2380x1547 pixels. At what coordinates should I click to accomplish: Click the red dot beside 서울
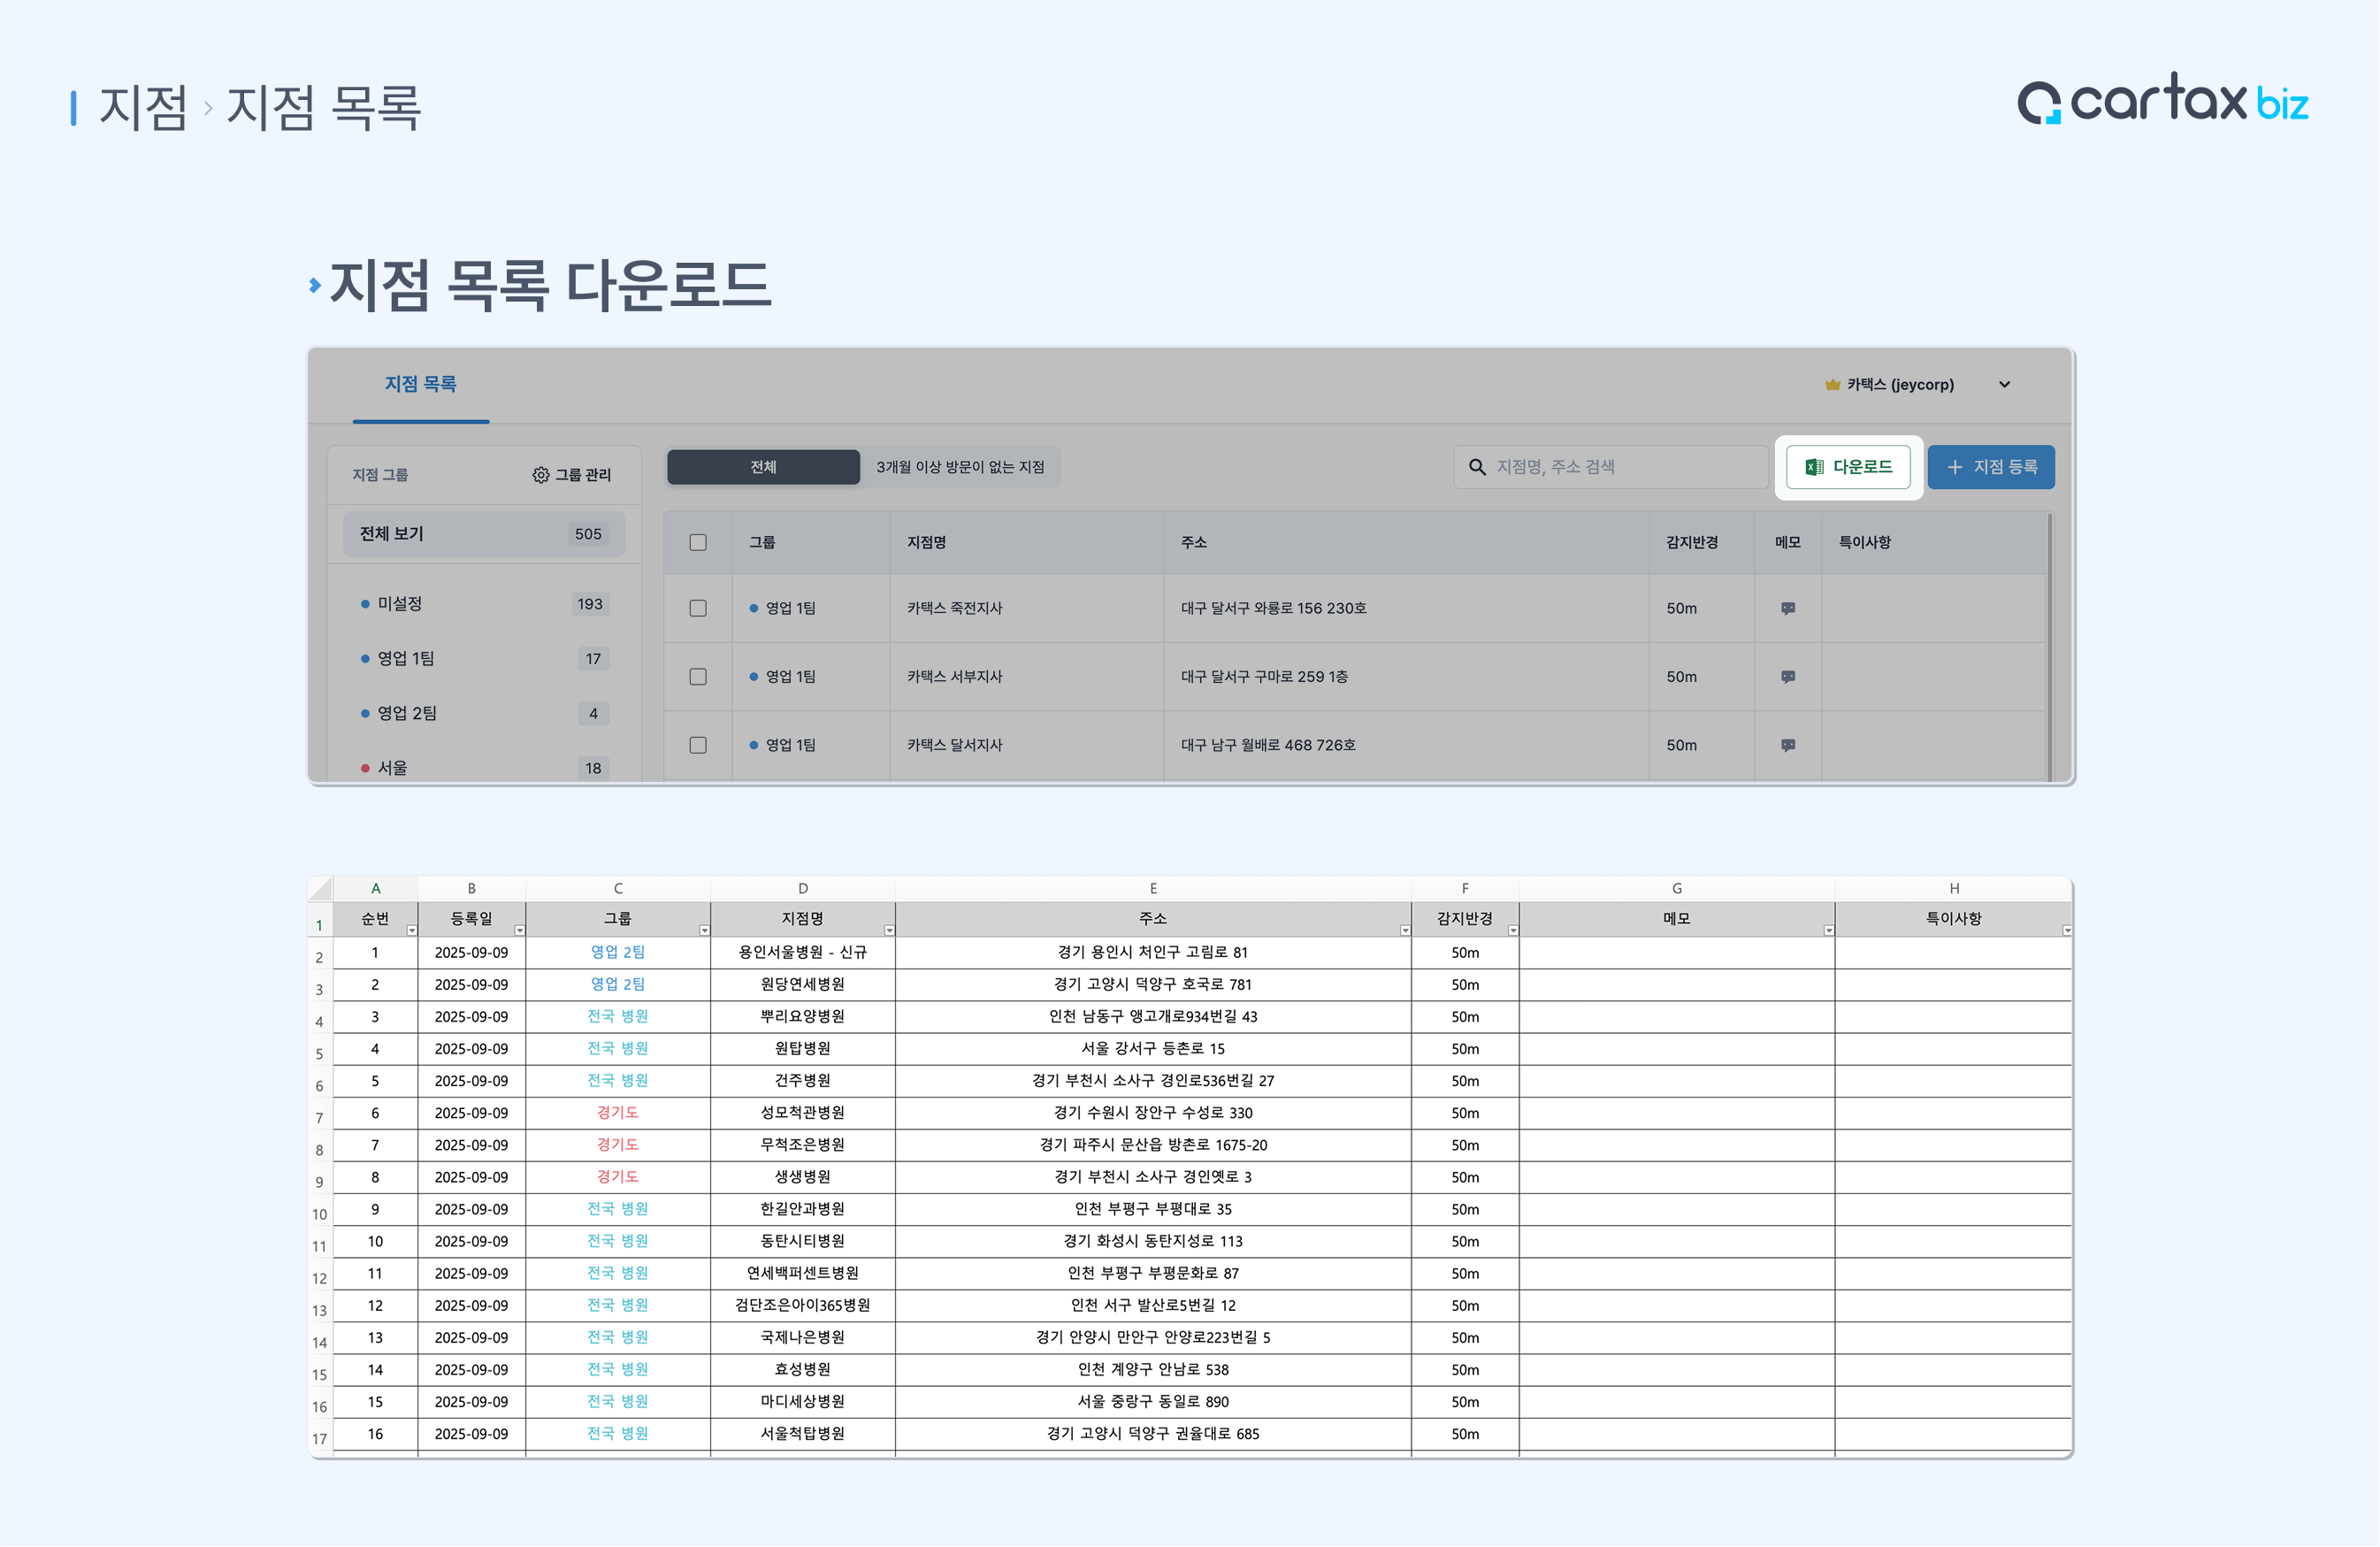pos(365,768)
